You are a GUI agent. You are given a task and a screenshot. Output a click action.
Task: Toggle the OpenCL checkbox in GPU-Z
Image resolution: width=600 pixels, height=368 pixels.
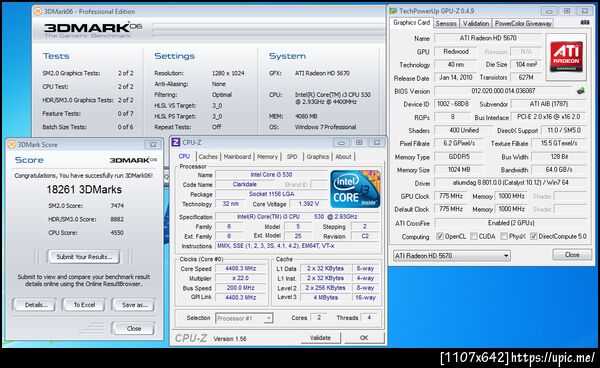440,236
